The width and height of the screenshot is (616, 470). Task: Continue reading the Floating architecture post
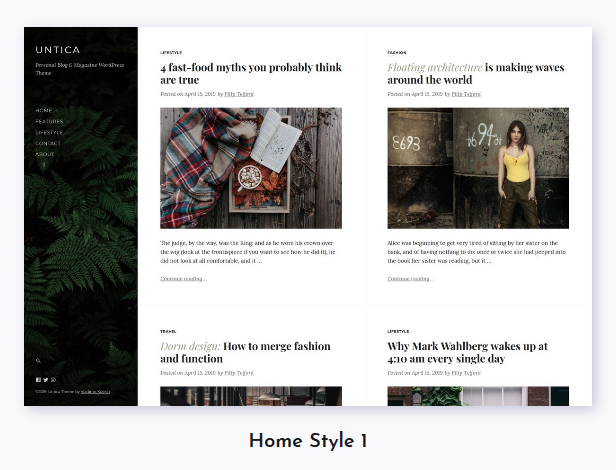(x=411, y=279)
